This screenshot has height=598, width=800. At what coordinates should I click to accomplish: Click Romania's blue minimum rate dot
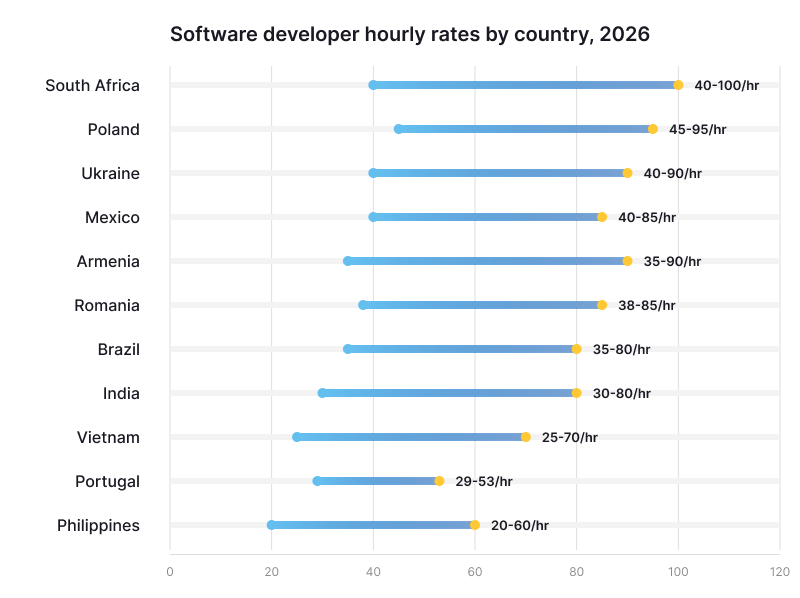point(363,305)
